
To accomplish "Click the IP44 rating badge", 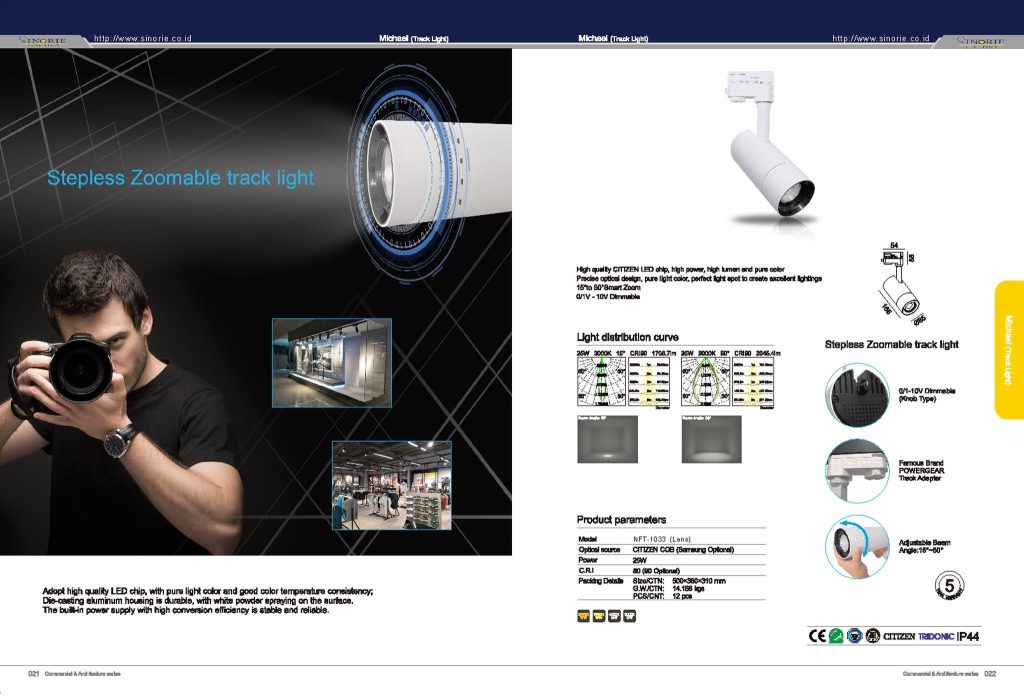I will (970, 636).
